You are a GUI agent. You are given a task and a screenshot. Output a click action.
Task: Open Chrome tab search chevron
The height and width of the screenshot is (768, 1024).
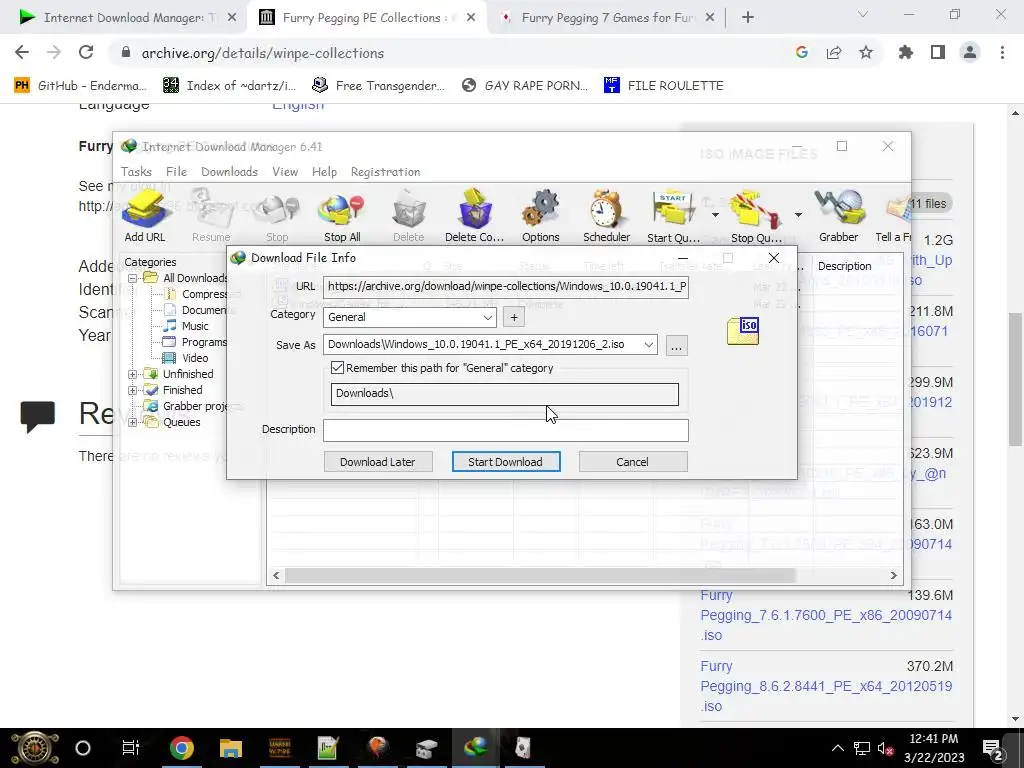863,14
